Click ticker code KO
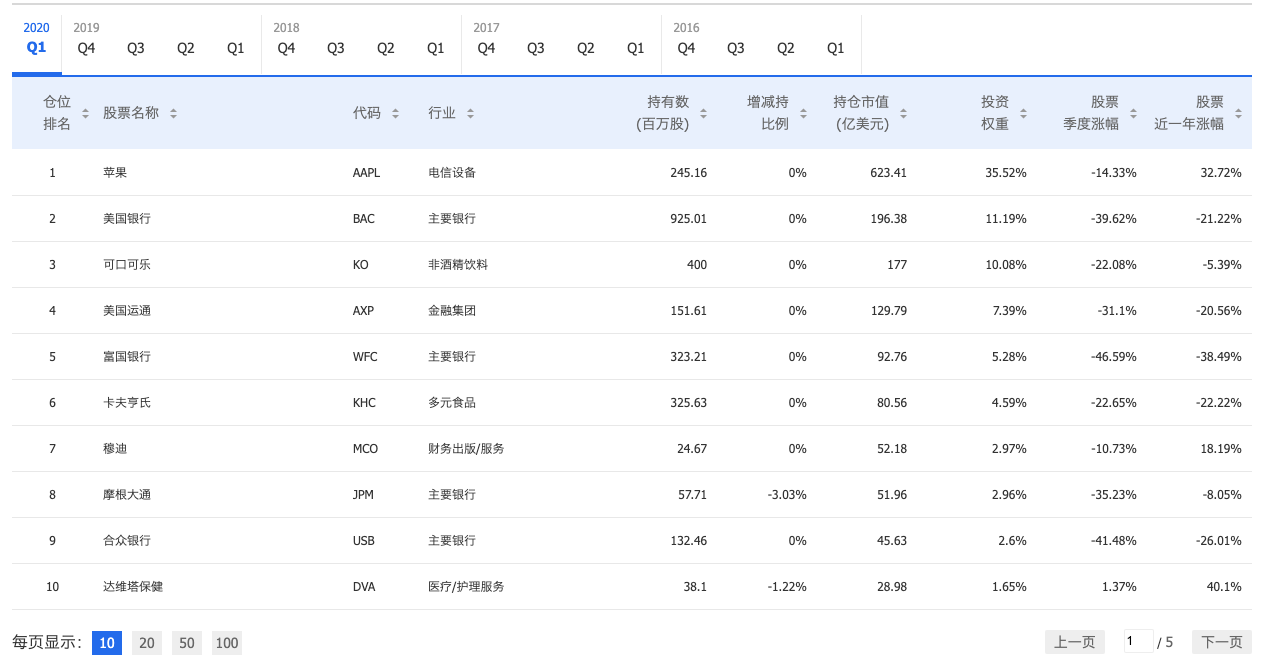Viewport: 1270px width, 662px height. pos(361,265)
